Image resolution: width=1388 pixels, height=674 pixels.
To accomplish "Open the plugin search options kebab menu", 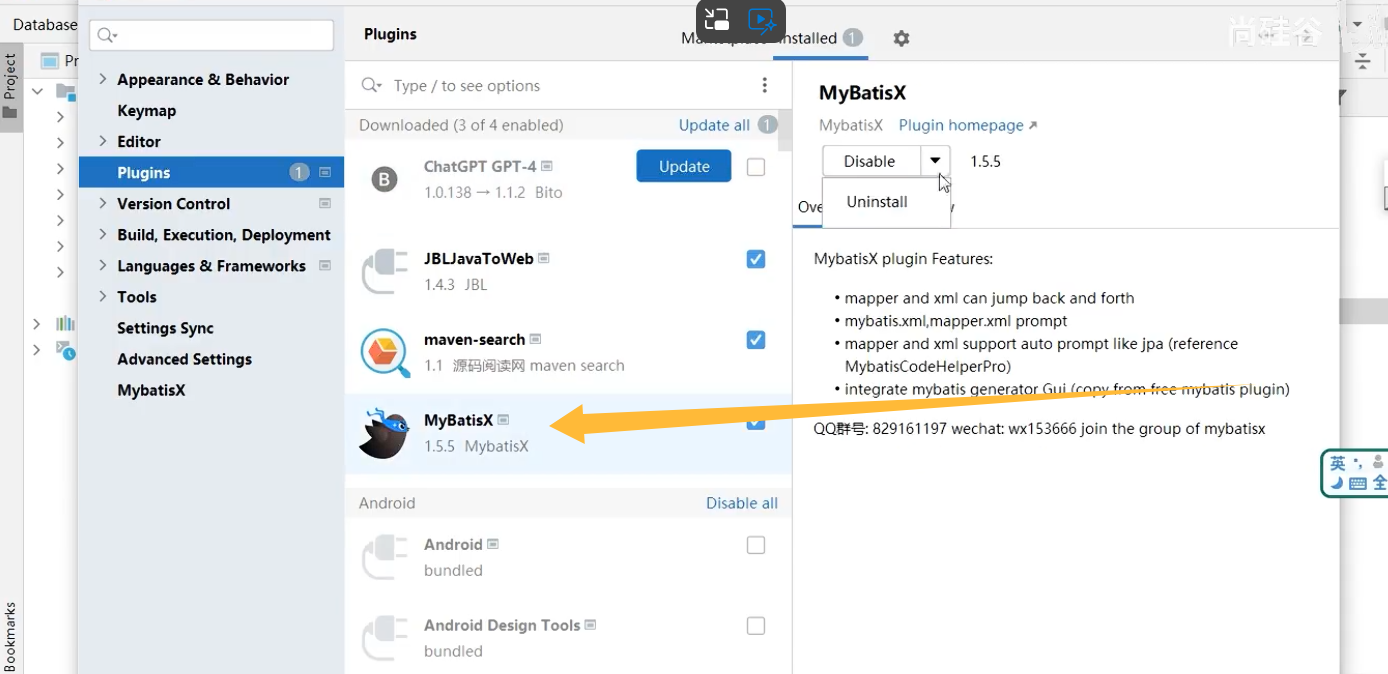I will (x=764, y=86).
